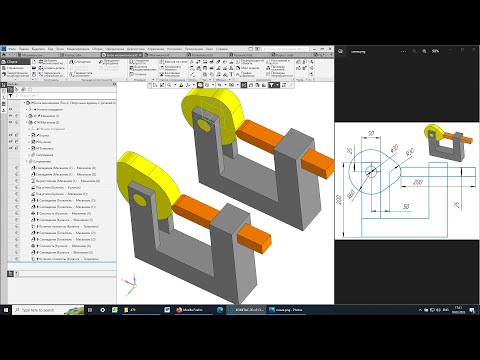This screenshot has width=480, height=360.
Task: Pin the model tree panel
Action: (x=114, y=84)
